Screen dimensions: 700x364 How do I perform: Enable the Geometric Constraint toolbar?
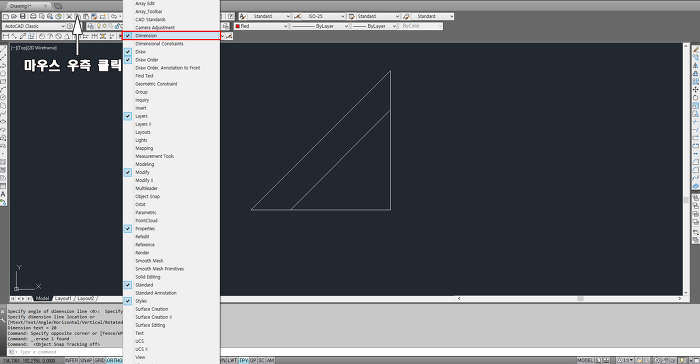tap(171, 84)
